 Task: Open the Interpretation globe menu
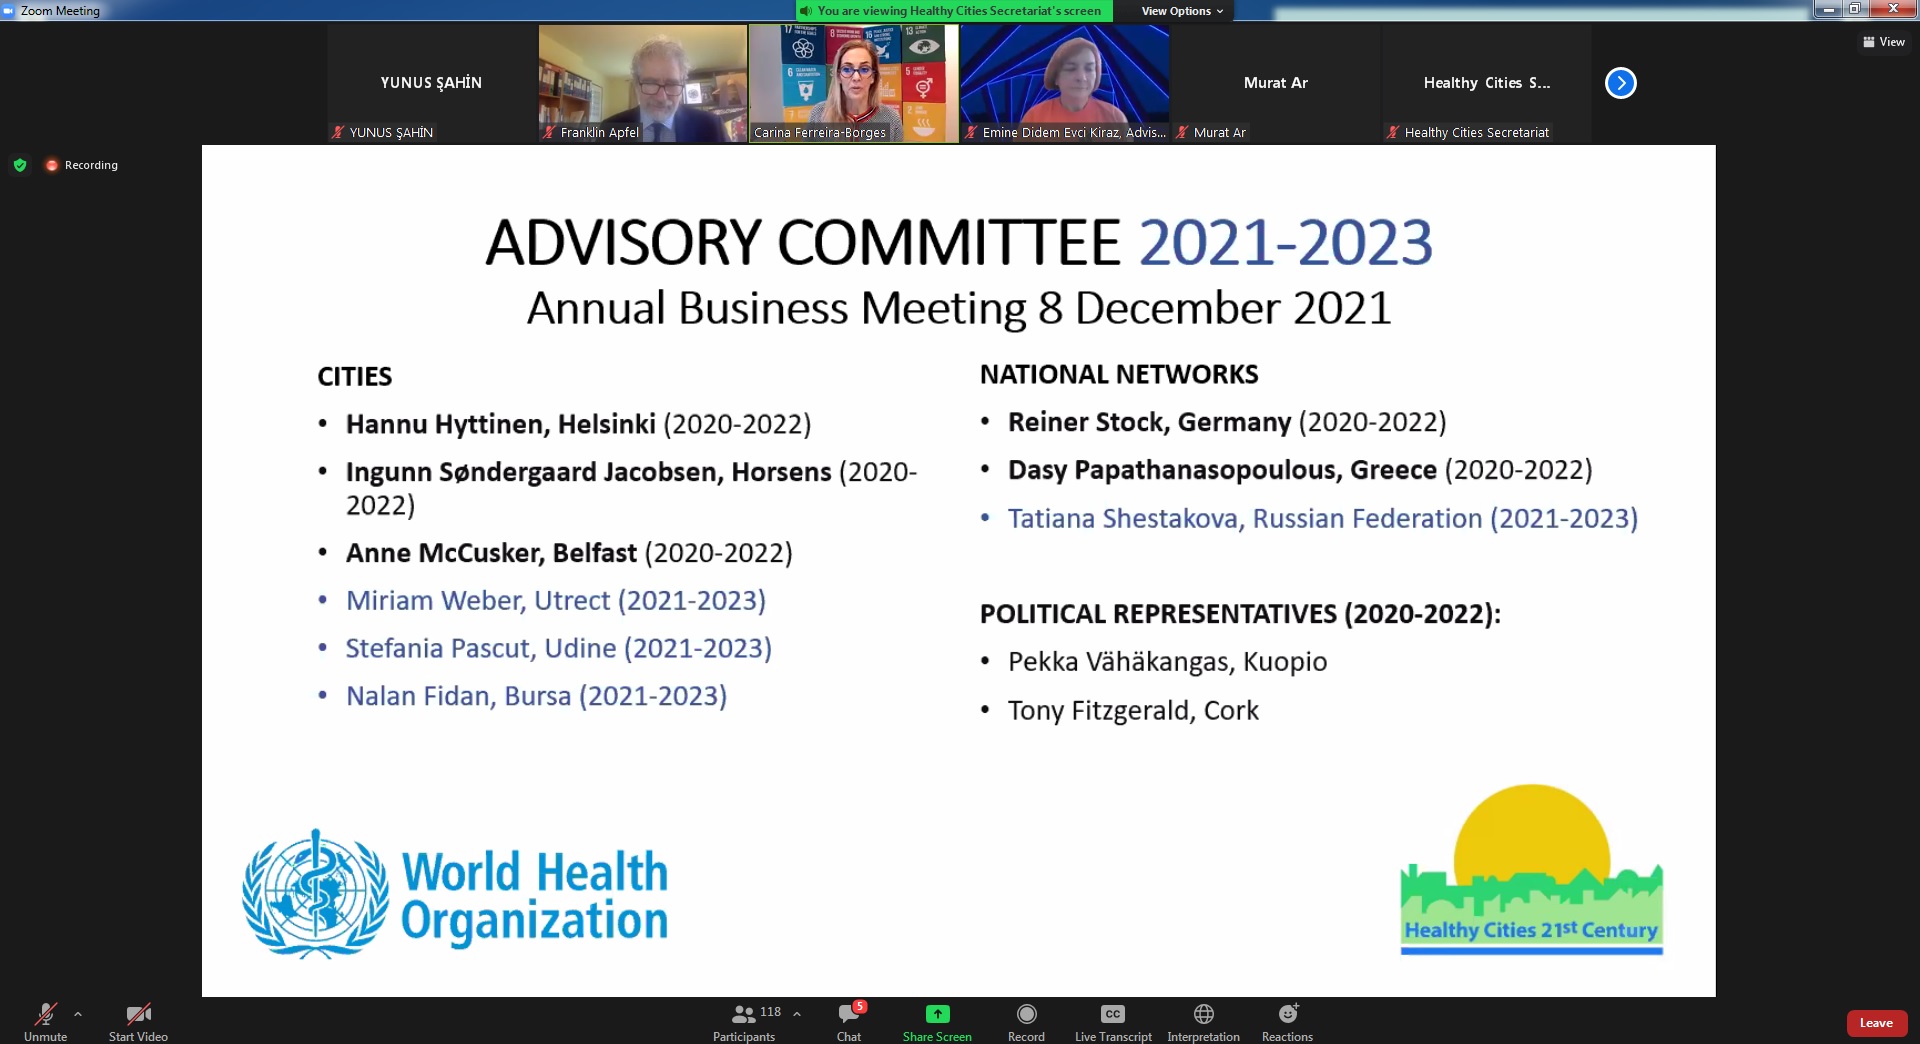pyautogui.click(x=1203, y=1021)
